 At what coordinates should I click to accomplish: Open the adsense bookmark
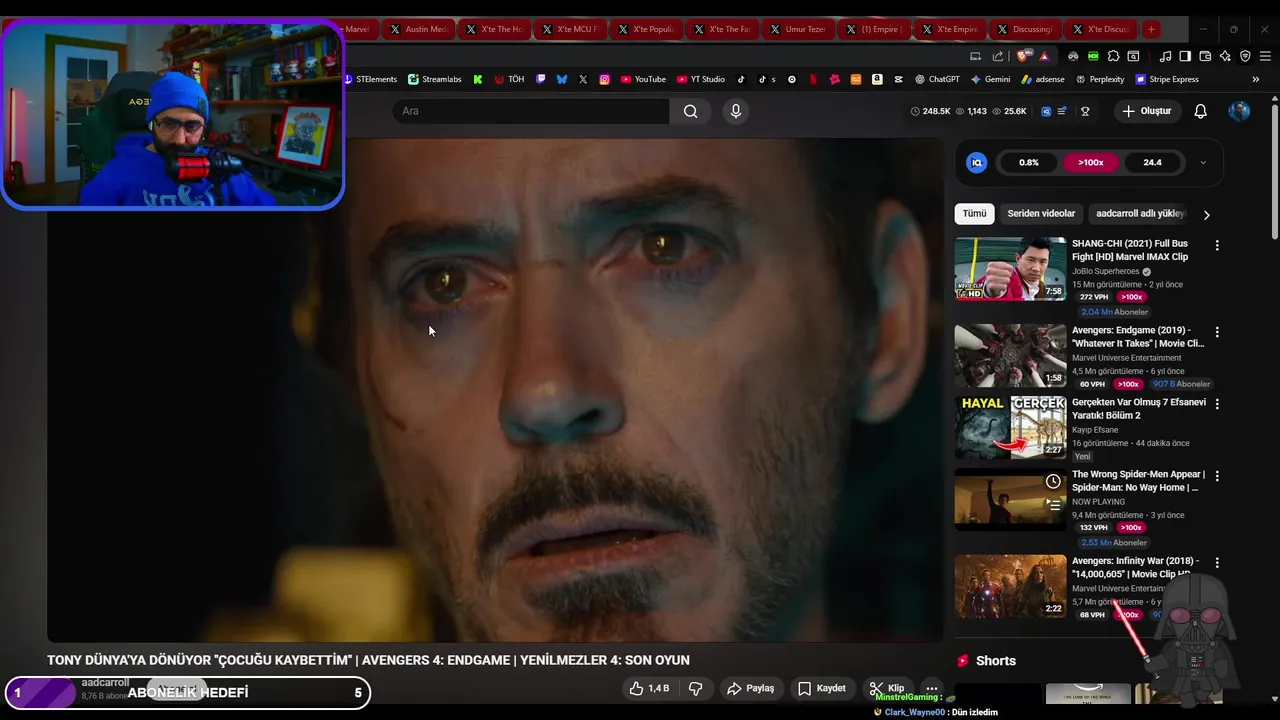tap(1043, 79)
